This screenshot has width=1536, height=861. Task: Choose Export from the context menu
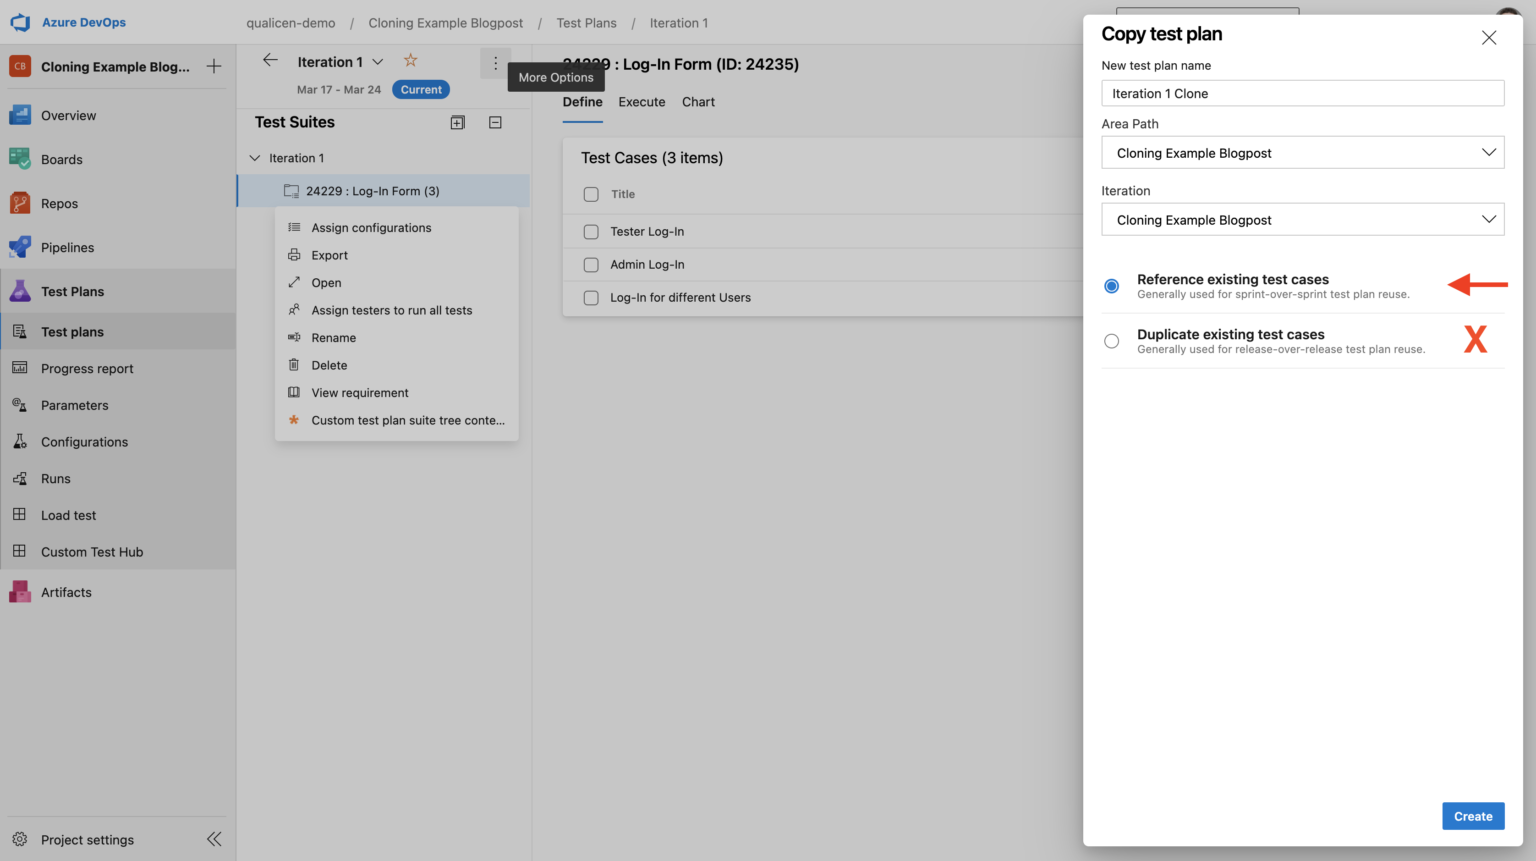point(329,256)
